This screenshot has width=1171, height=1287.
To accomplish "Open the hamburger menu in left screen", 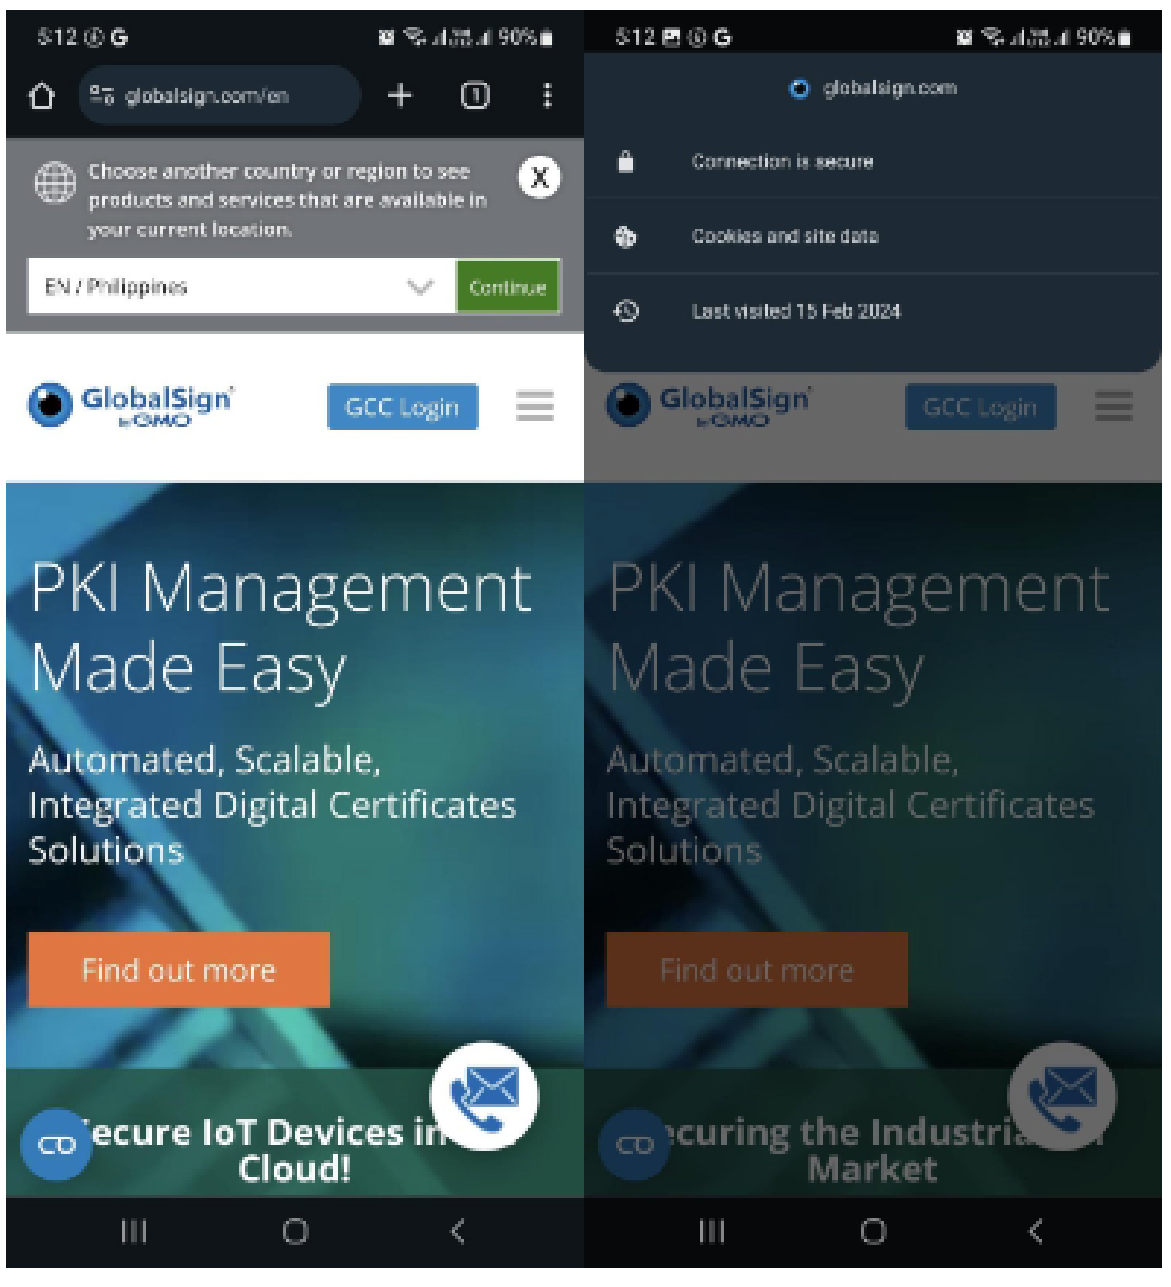I will [535, 406].
